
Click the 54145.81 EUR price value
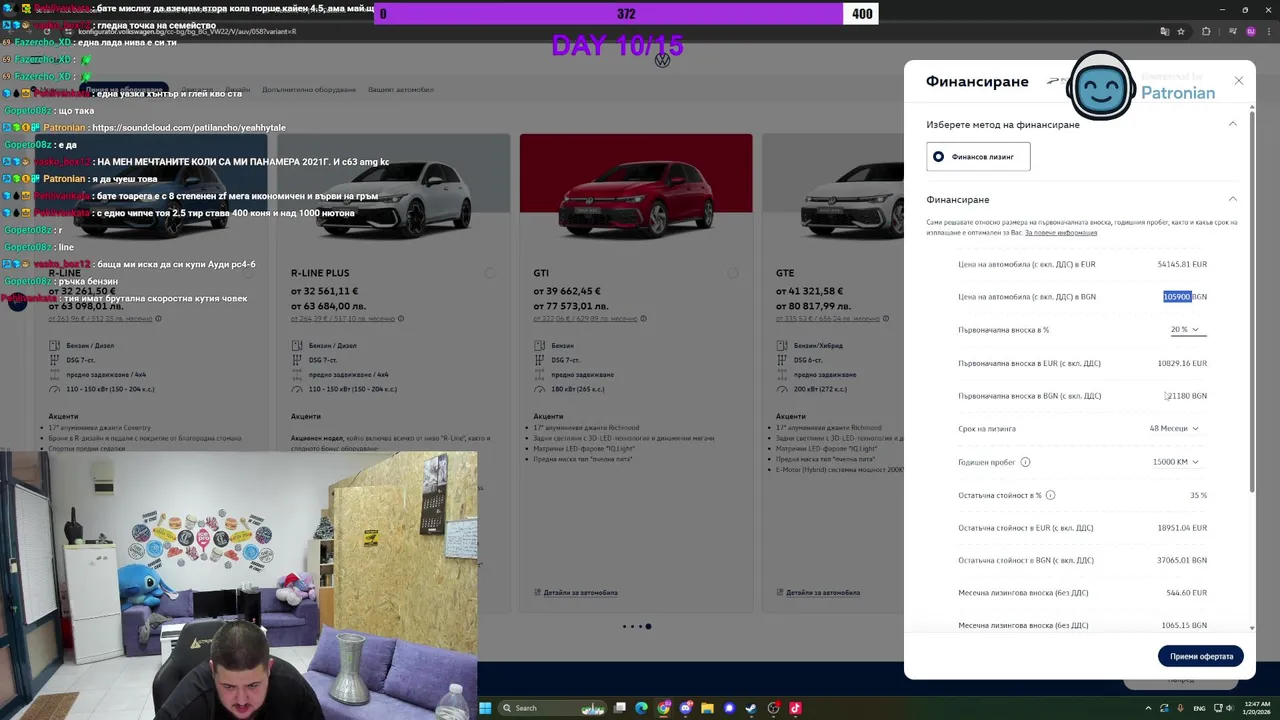[1182, 264]
